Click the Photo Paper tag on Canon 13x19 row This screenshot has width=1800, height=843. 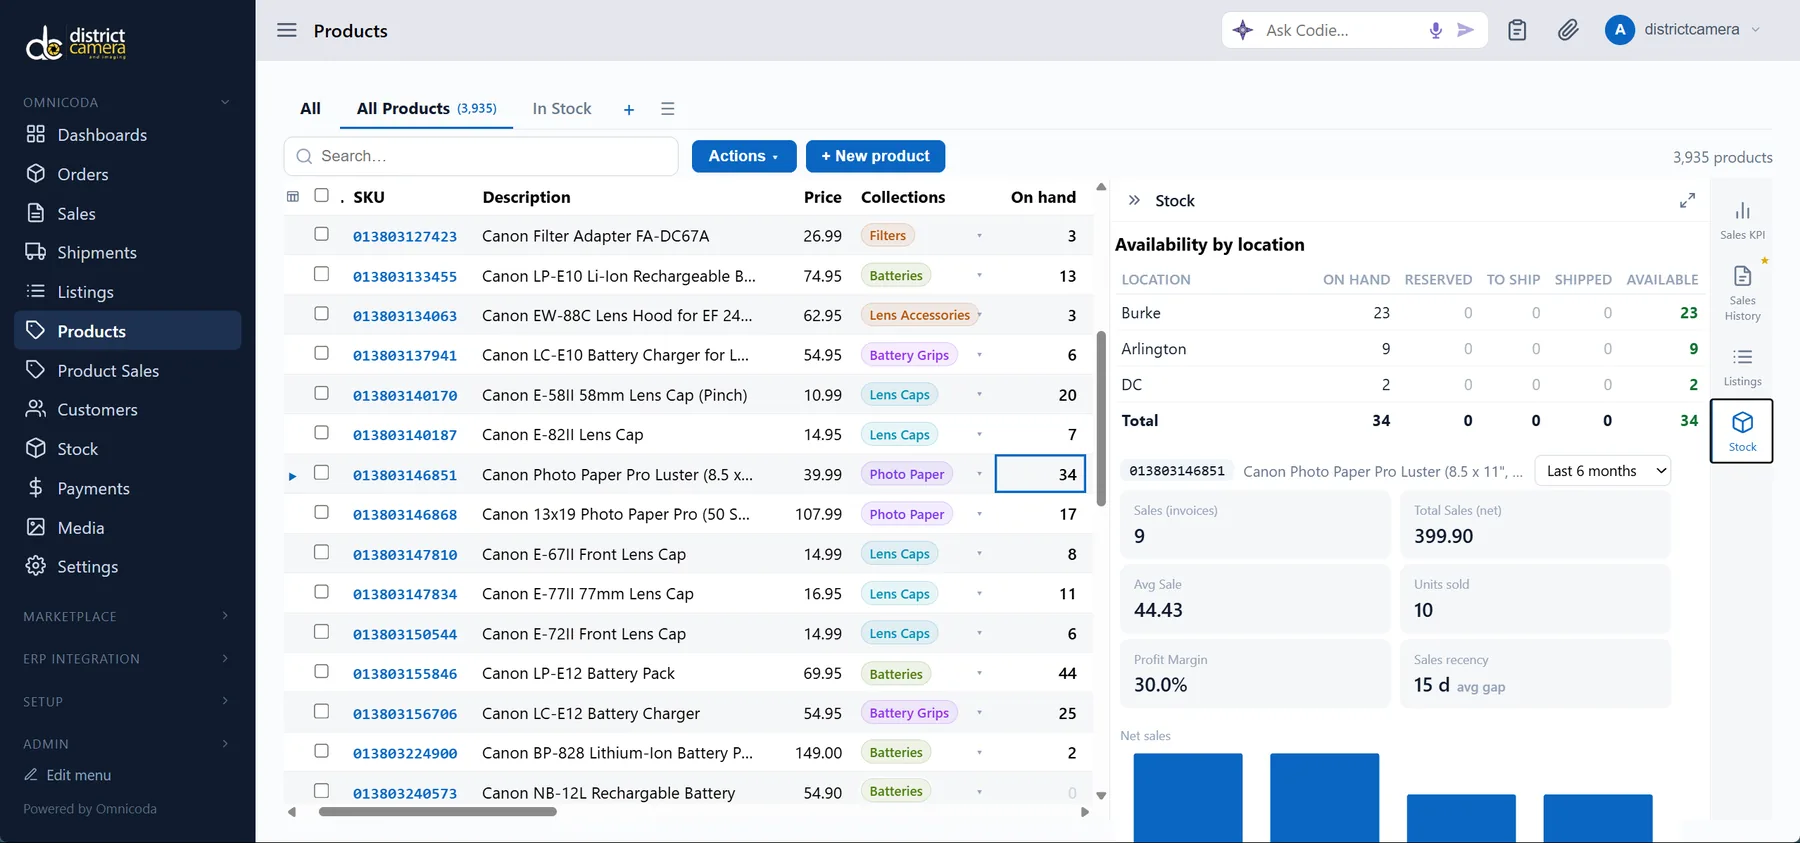[907, 514]
